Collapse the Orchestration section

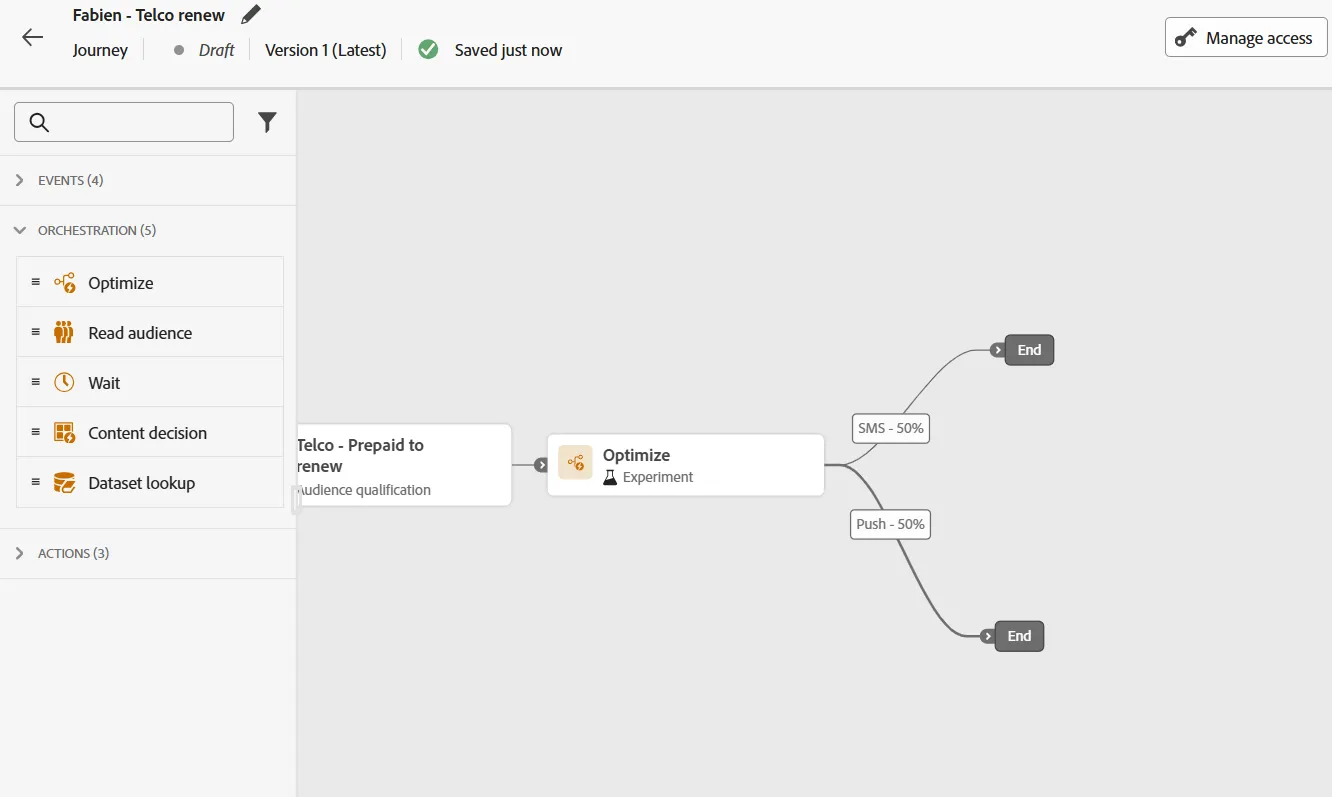148,231
